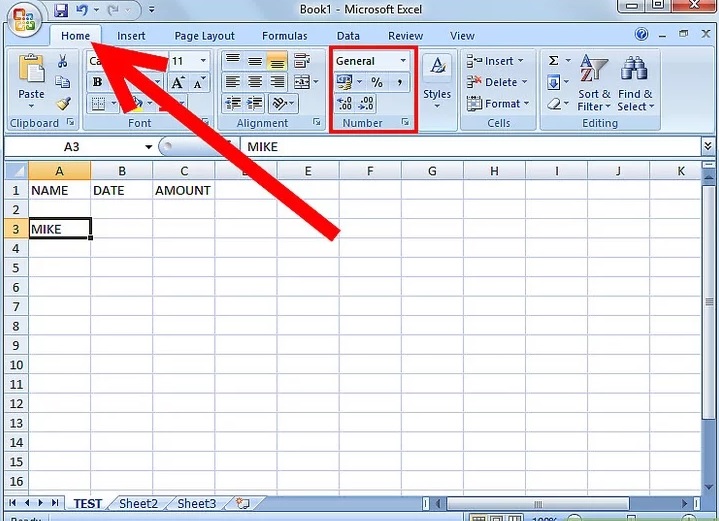Screen dimensions: 719x521
Task: Switch to the Review tab
Action: pyautogui.click(x=405, y=36)
